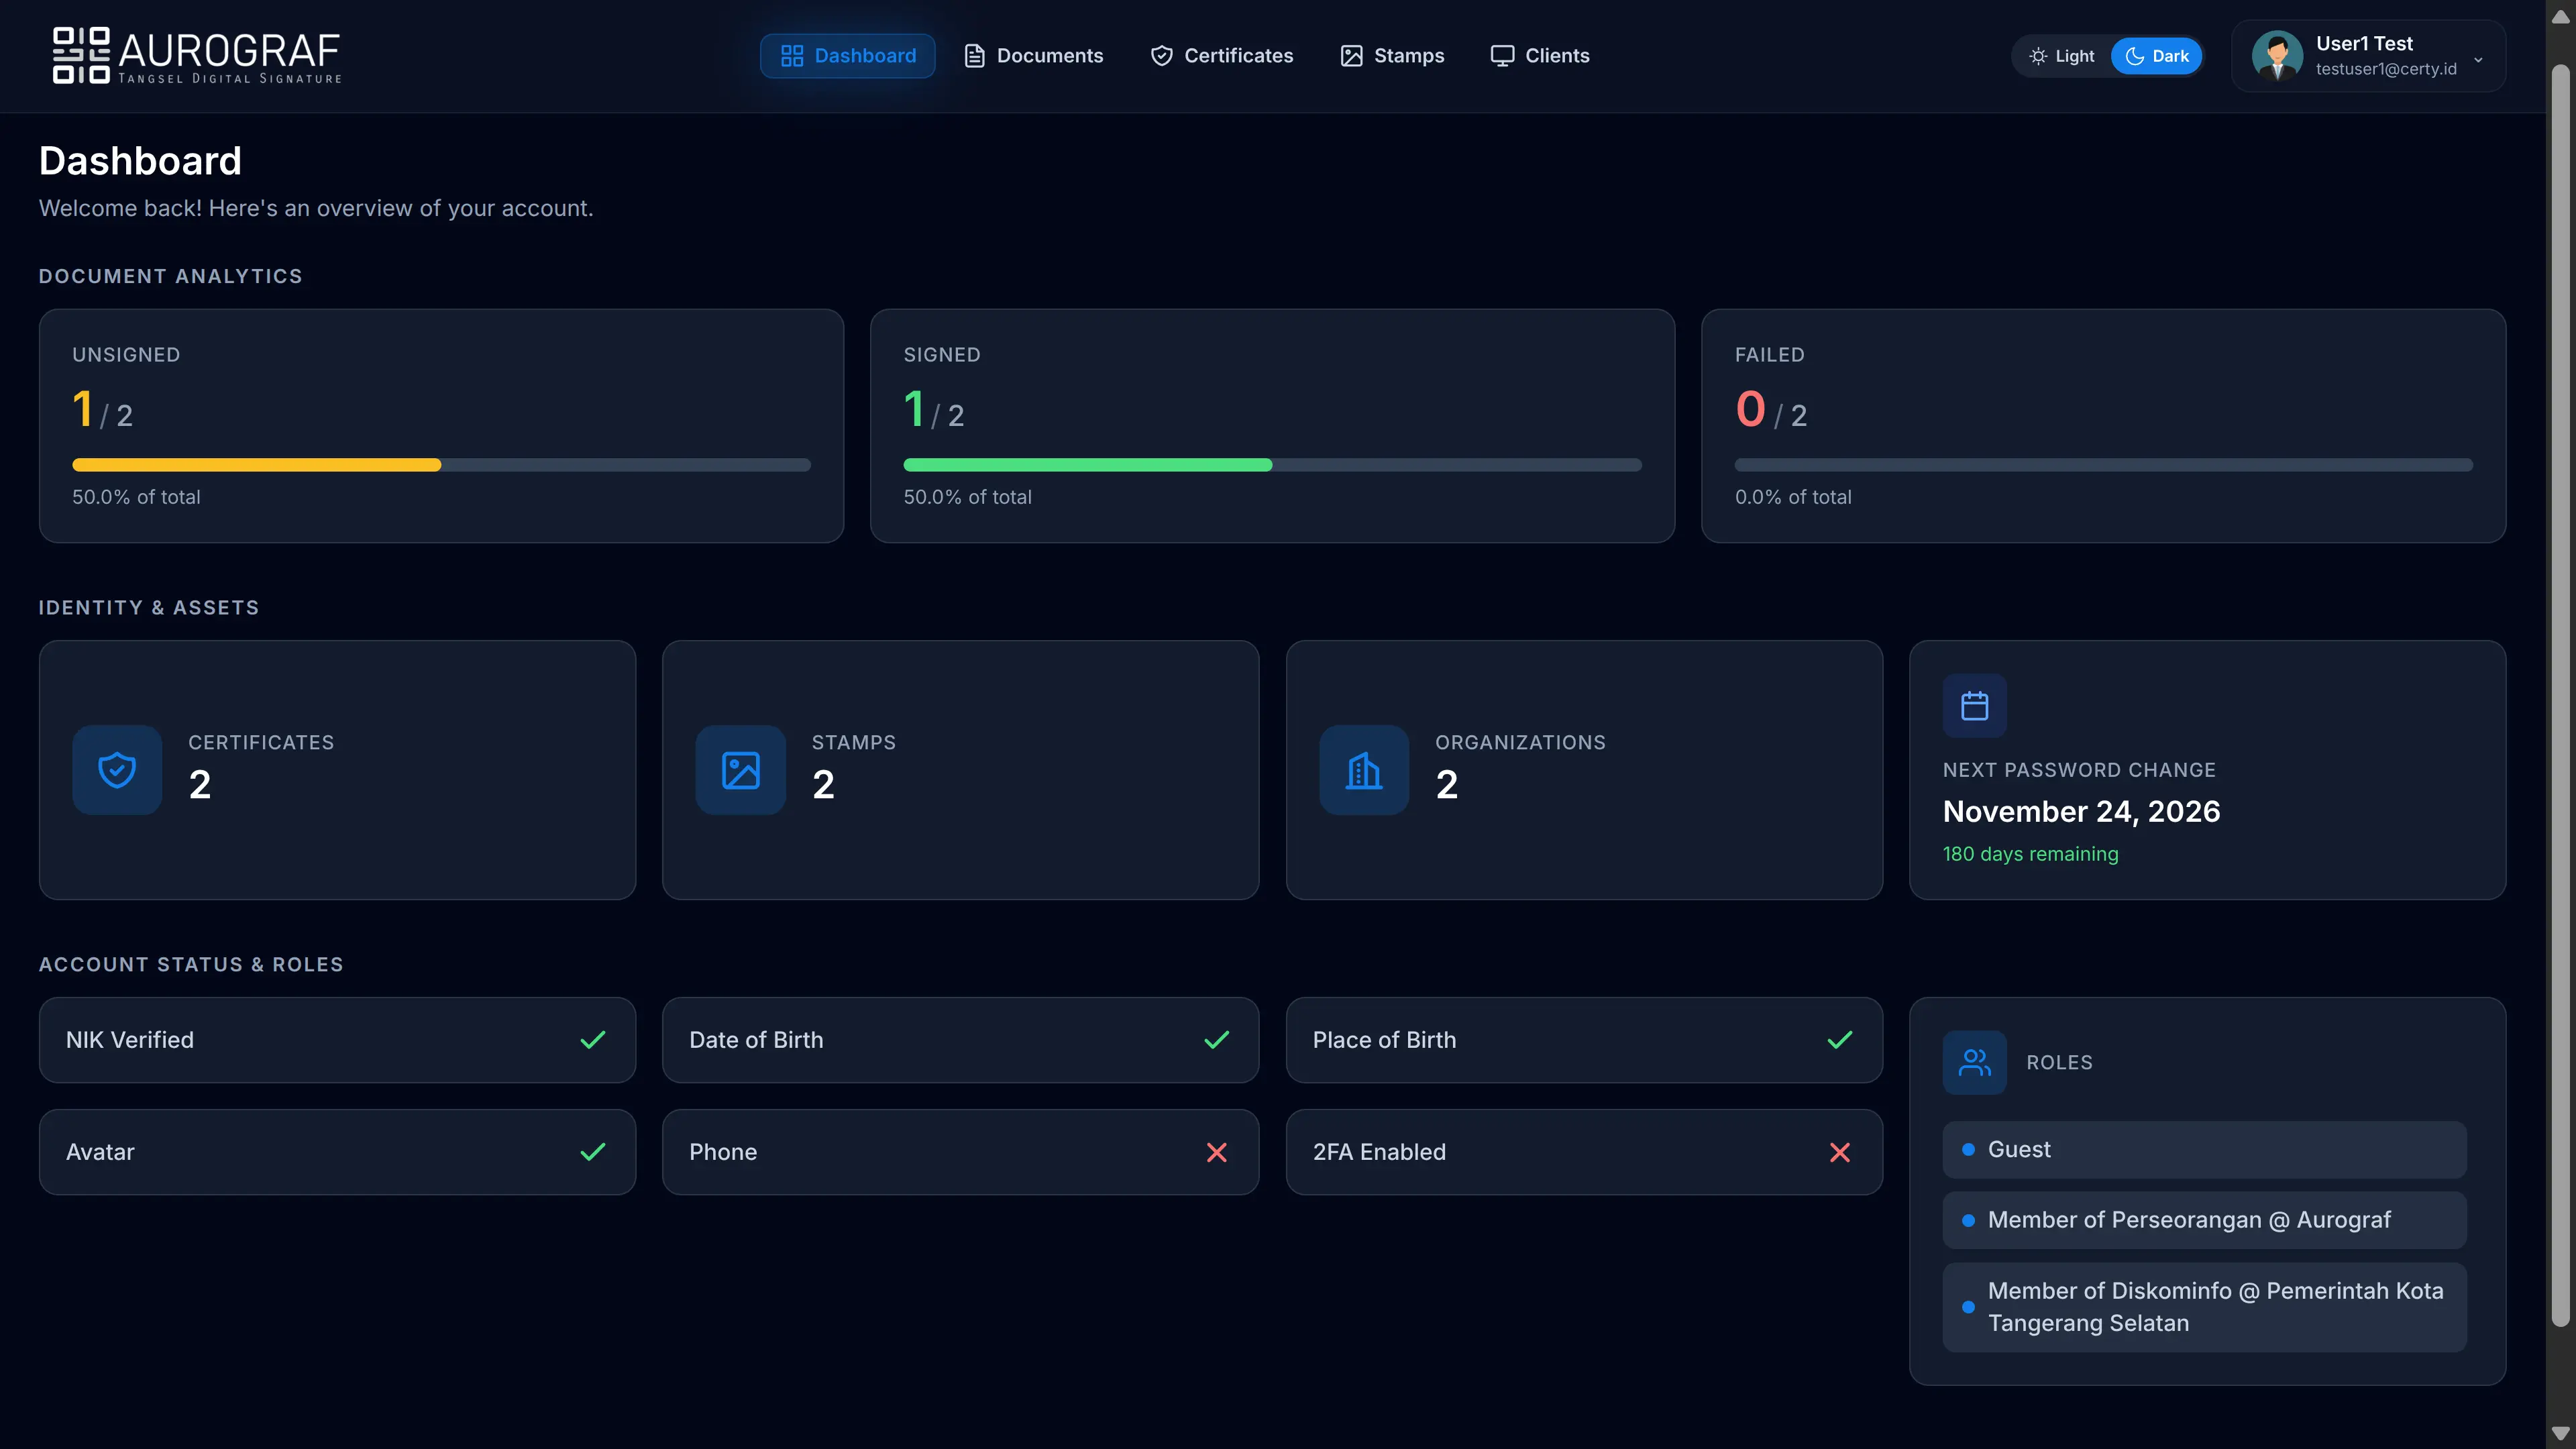Click the moon icon of the Dark theme
The width and height of the screenshot is (2576, 1449).
[2134, 56]
